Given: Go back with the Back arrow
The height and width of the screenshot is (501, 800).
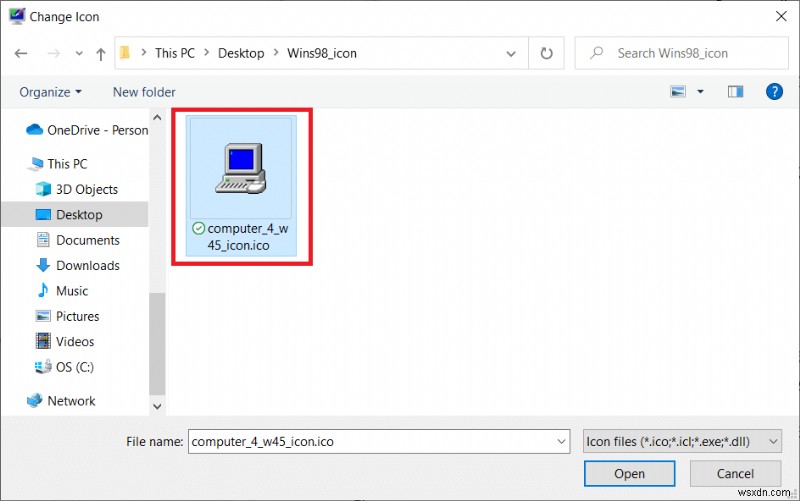Looking at the screenshot, I should click(21, 53).
